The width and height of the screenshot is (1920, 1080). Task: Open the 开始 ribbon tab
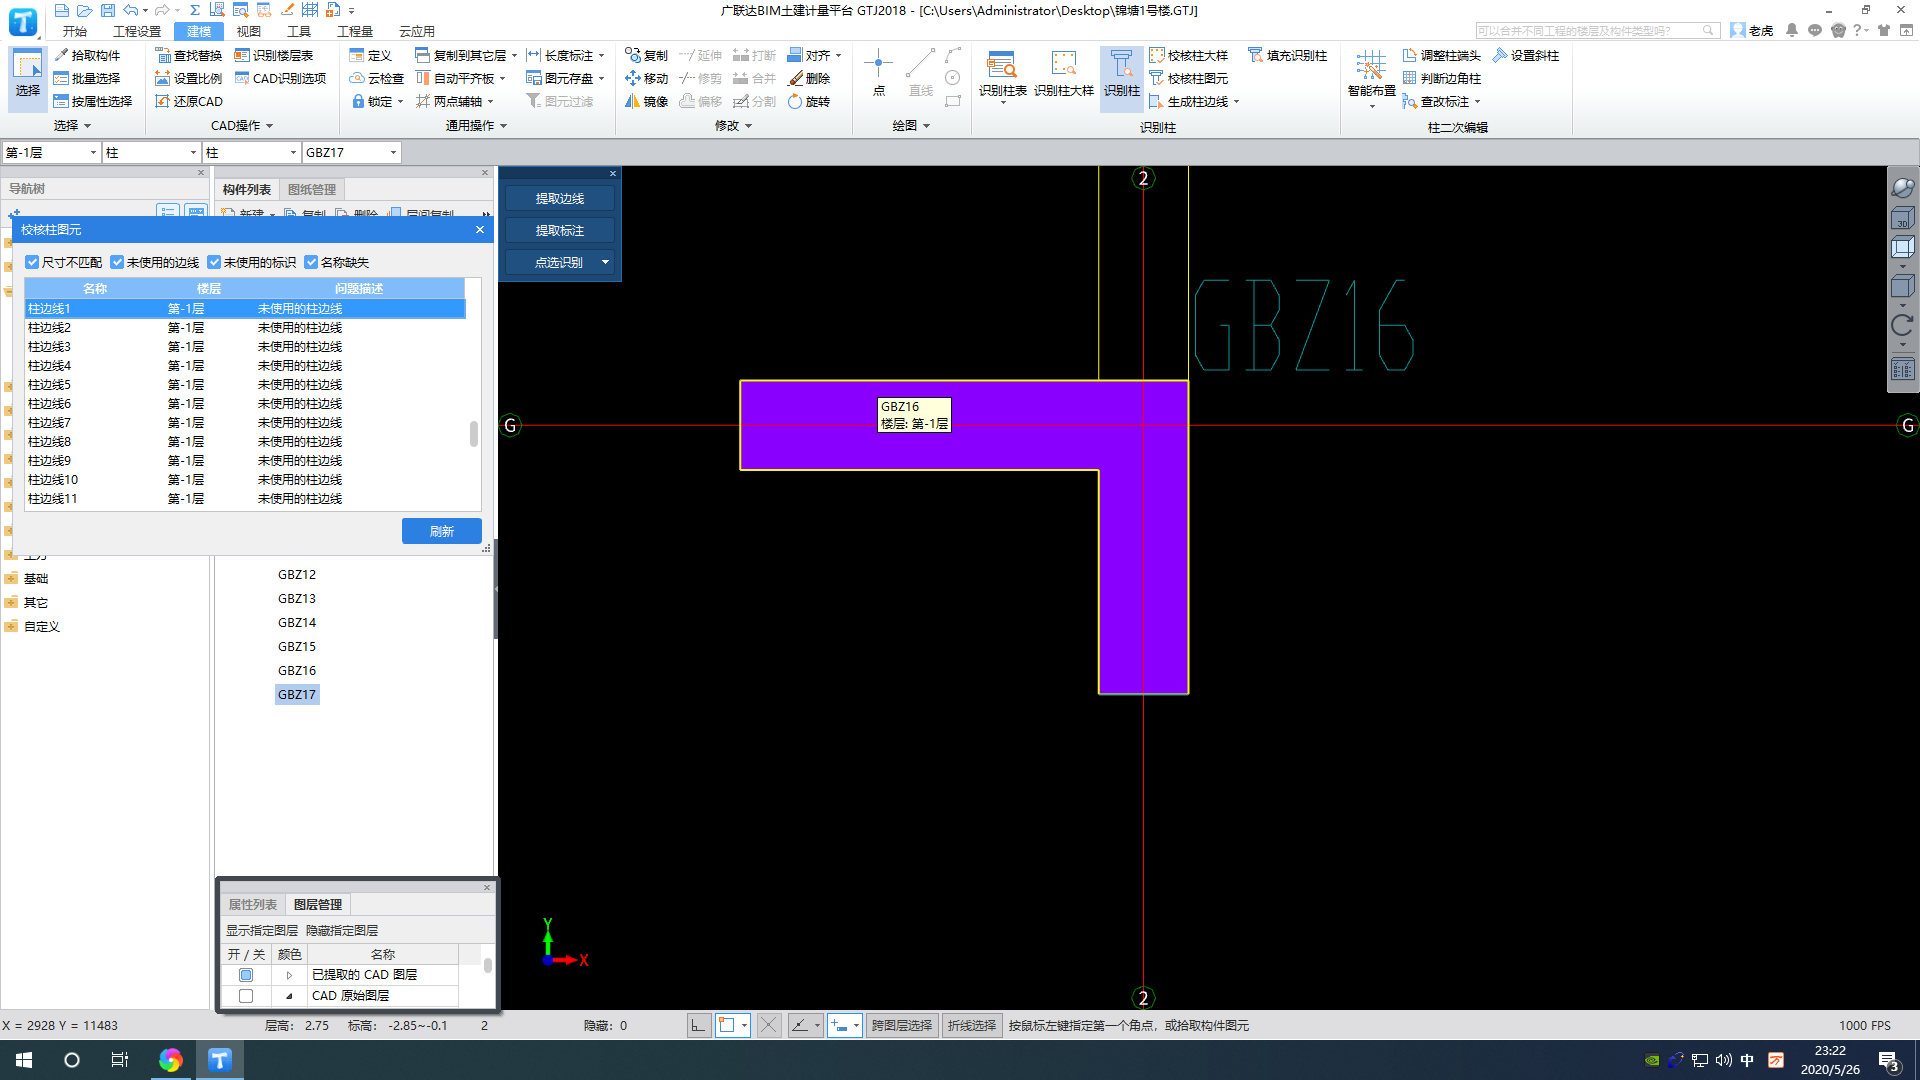[x=75, y=31]
